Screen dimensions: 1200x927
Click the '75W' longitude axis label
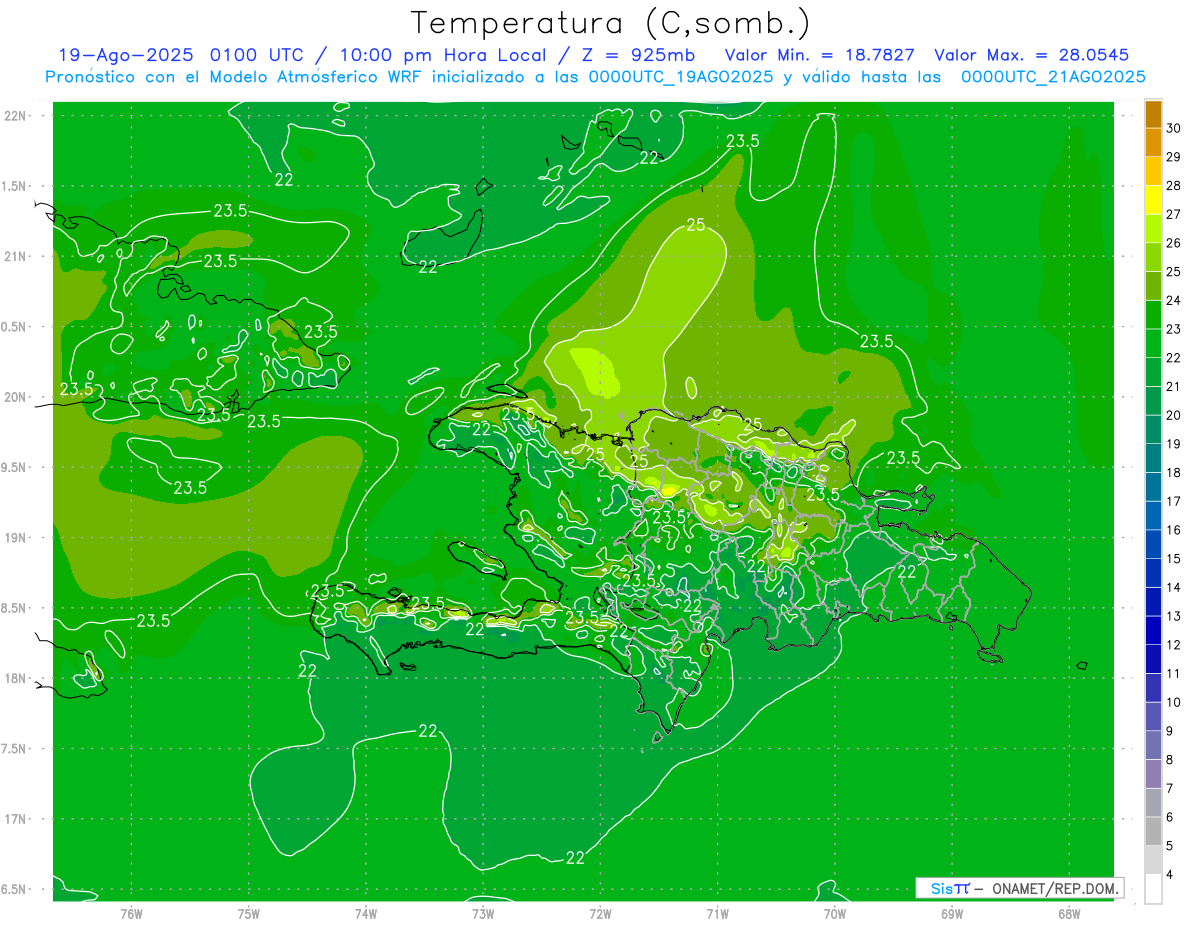[248, 914]
